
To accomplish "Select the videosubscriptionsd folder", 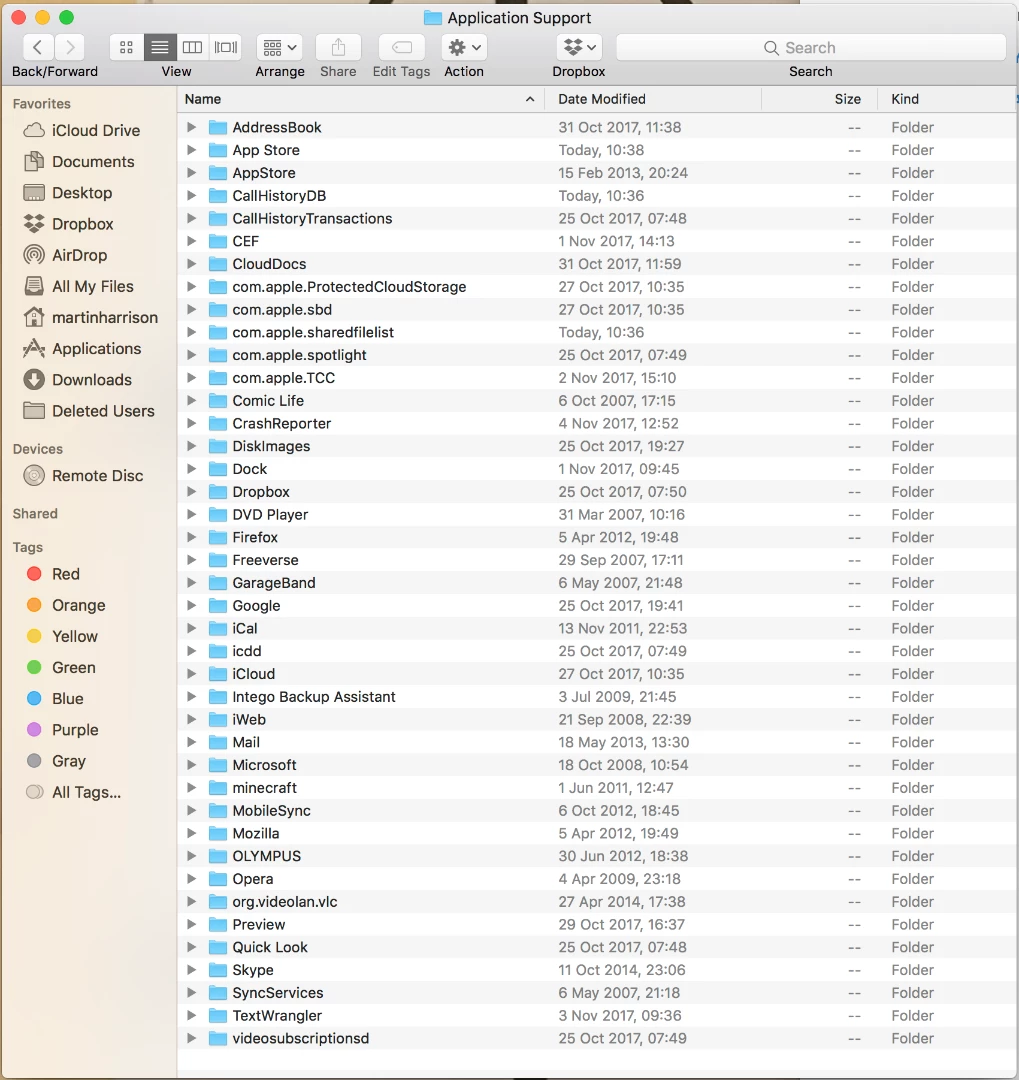I will click(x=597, y=1038).
